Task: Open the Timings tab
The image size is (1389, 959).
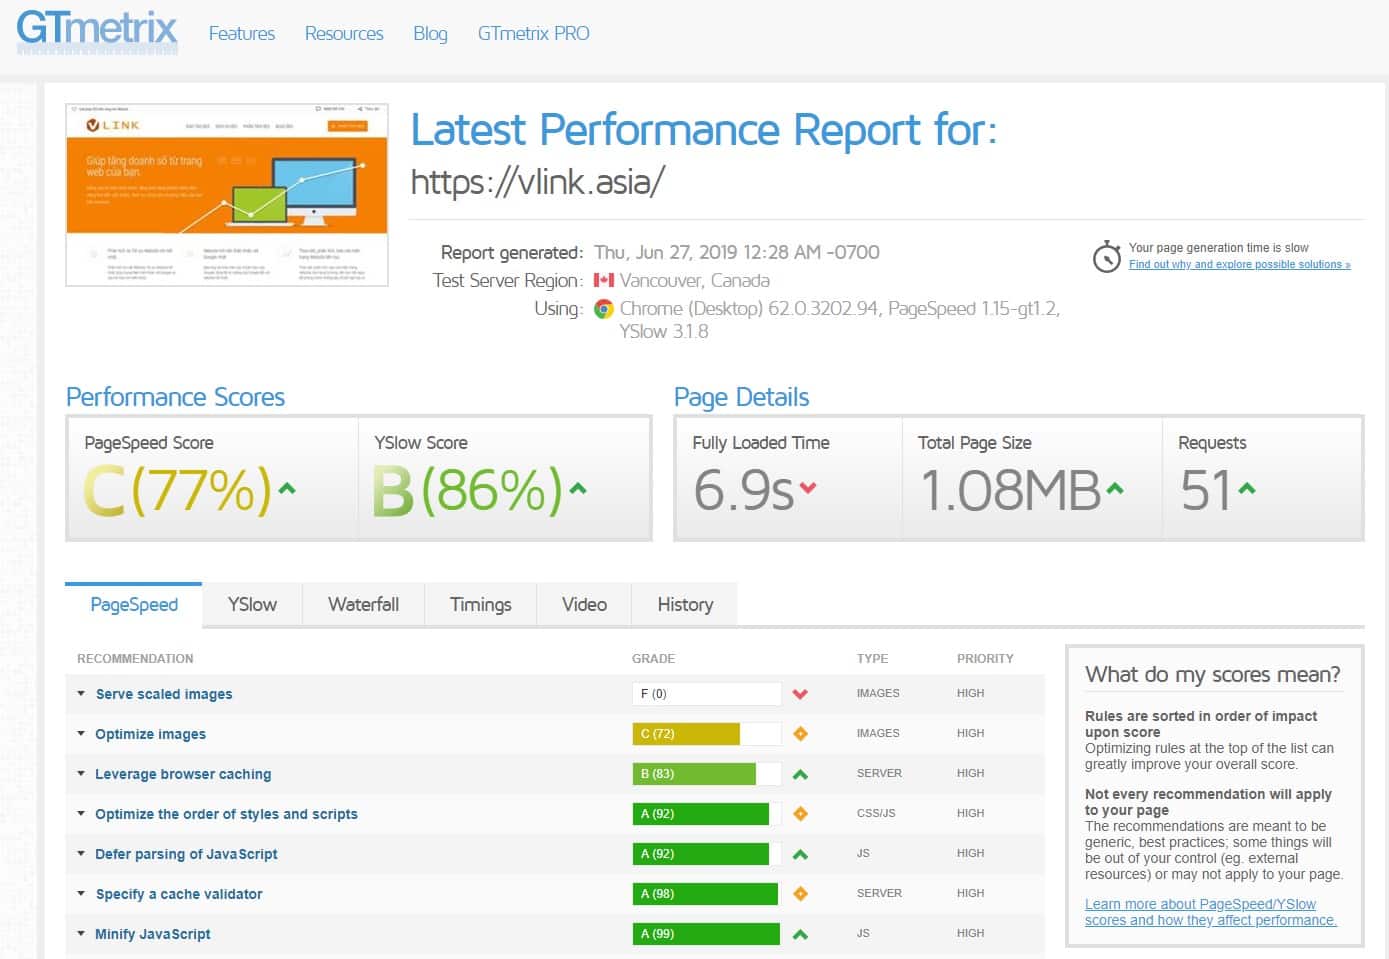Action: click(480, 604)
